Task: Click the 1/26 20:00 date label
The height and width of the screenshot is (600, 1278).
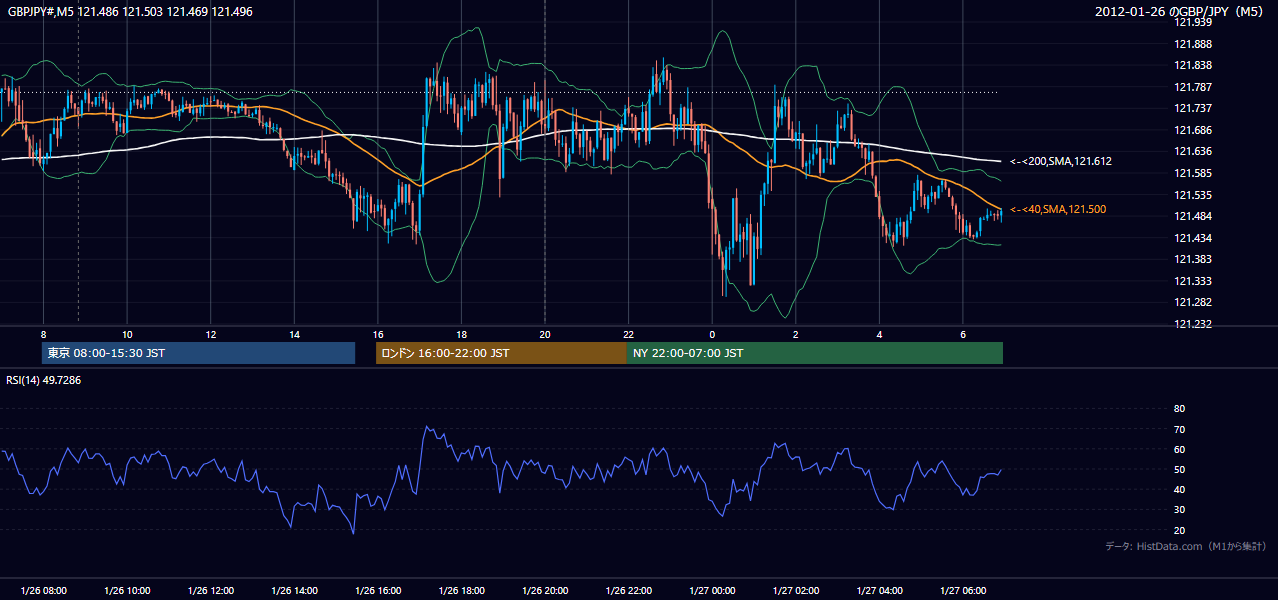Action: tap(545, 591)
